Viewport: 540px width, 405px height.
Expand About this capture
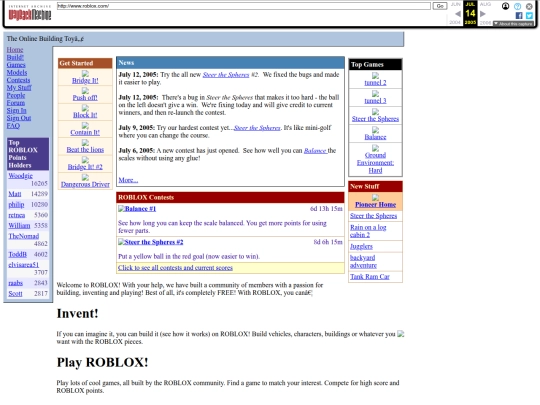pos(513,24)
